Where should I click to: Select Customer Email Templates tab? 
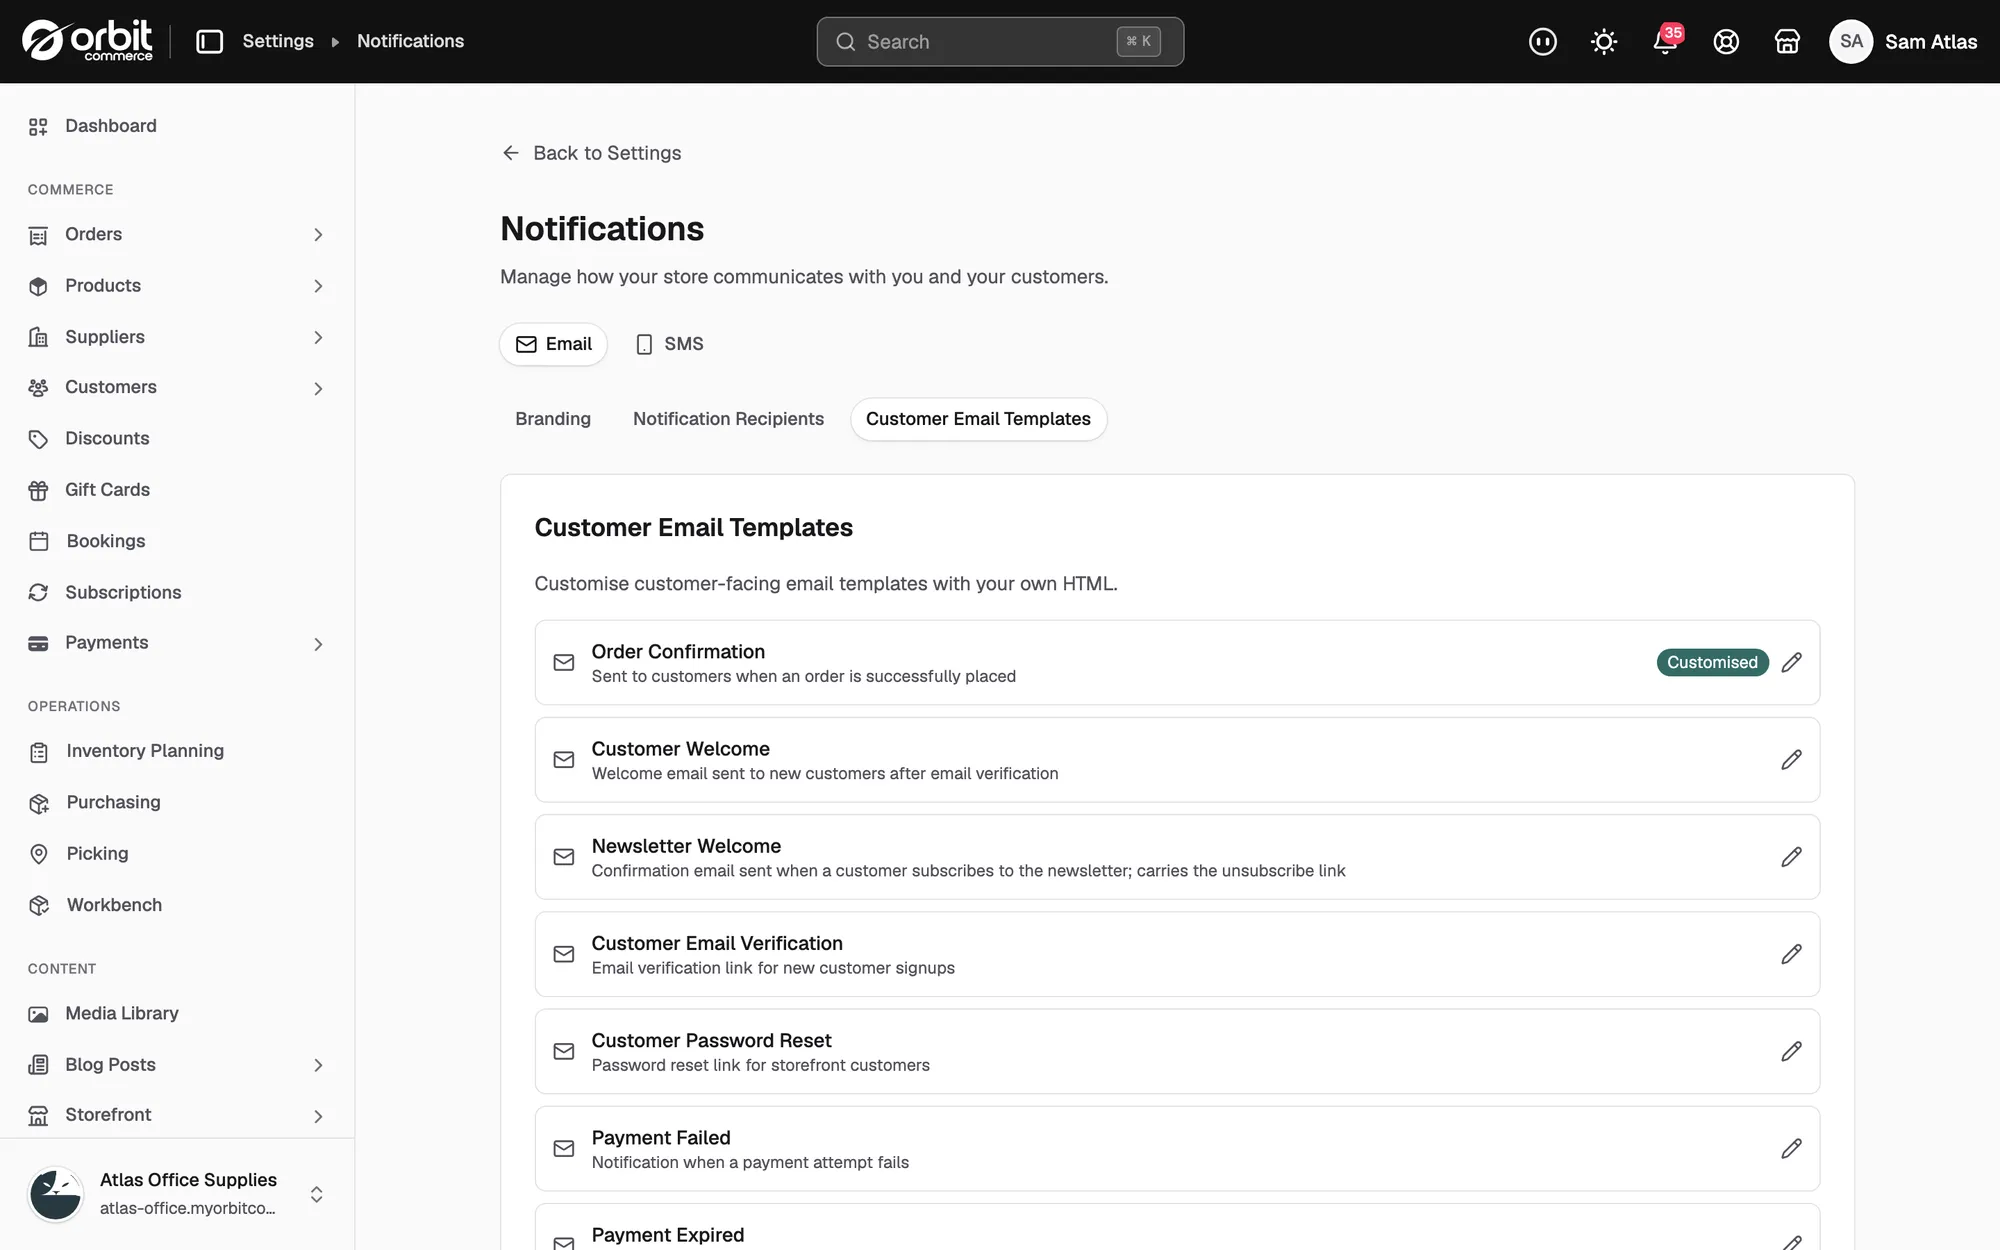tap(978, 419)
